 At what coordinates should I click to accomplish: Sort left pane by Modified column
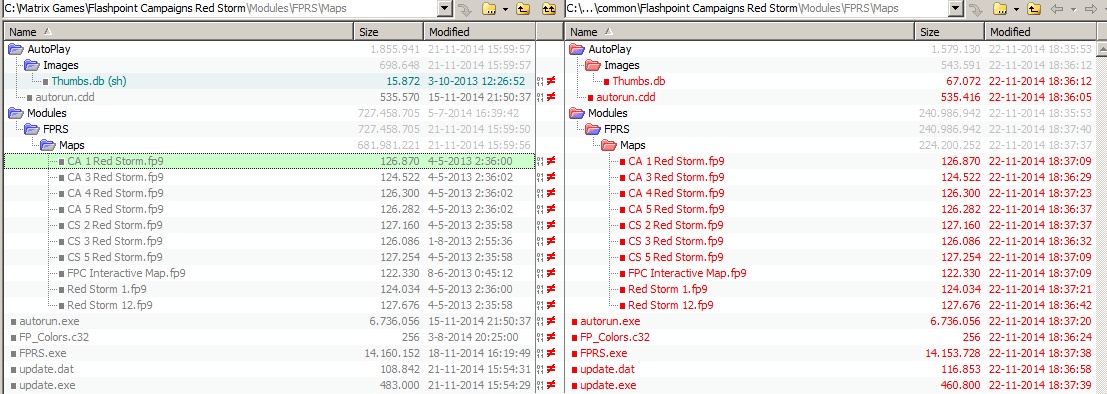(479, 32)
